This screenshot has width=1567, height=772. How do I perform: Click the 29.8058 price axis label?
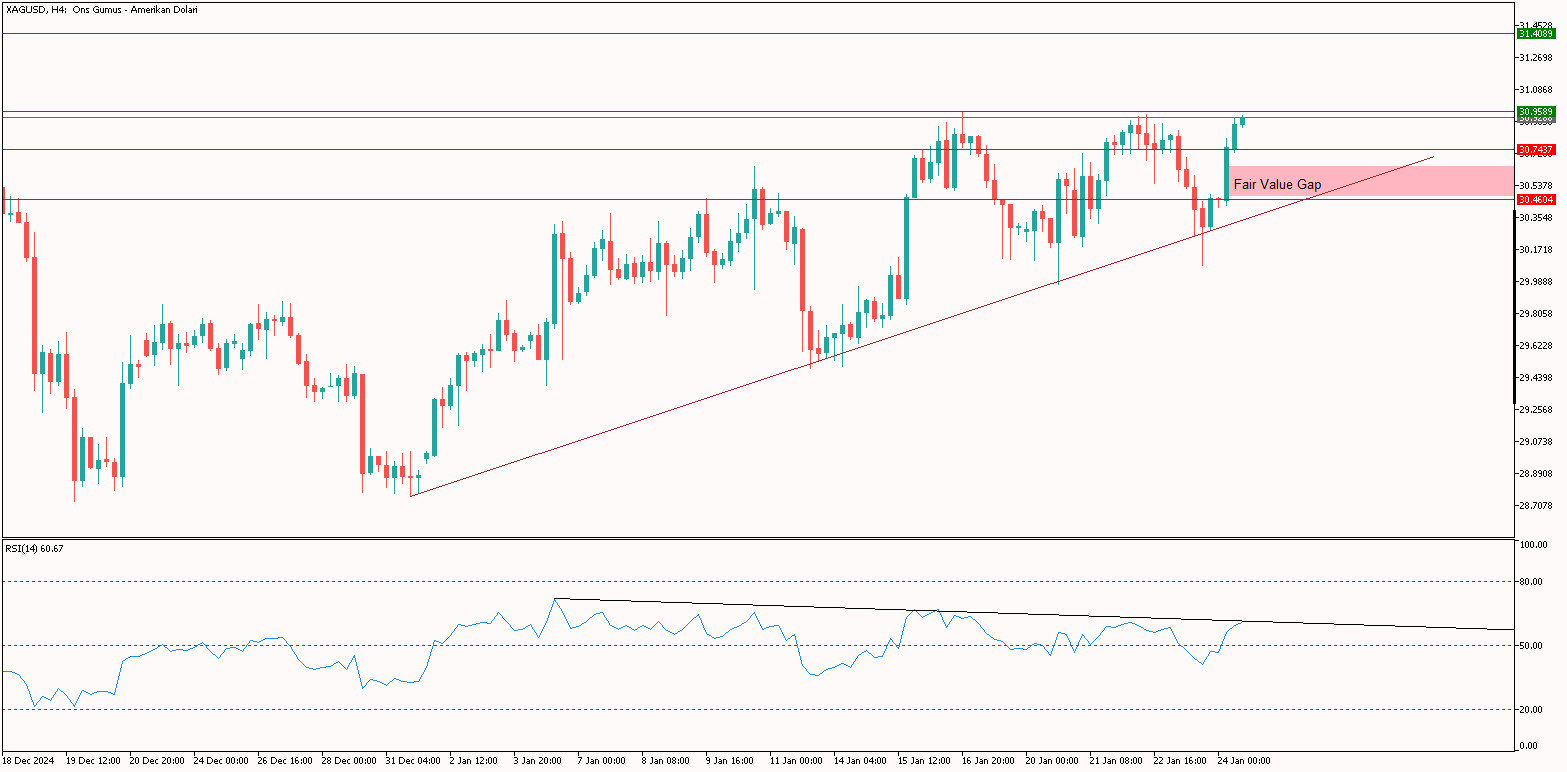1535,313
